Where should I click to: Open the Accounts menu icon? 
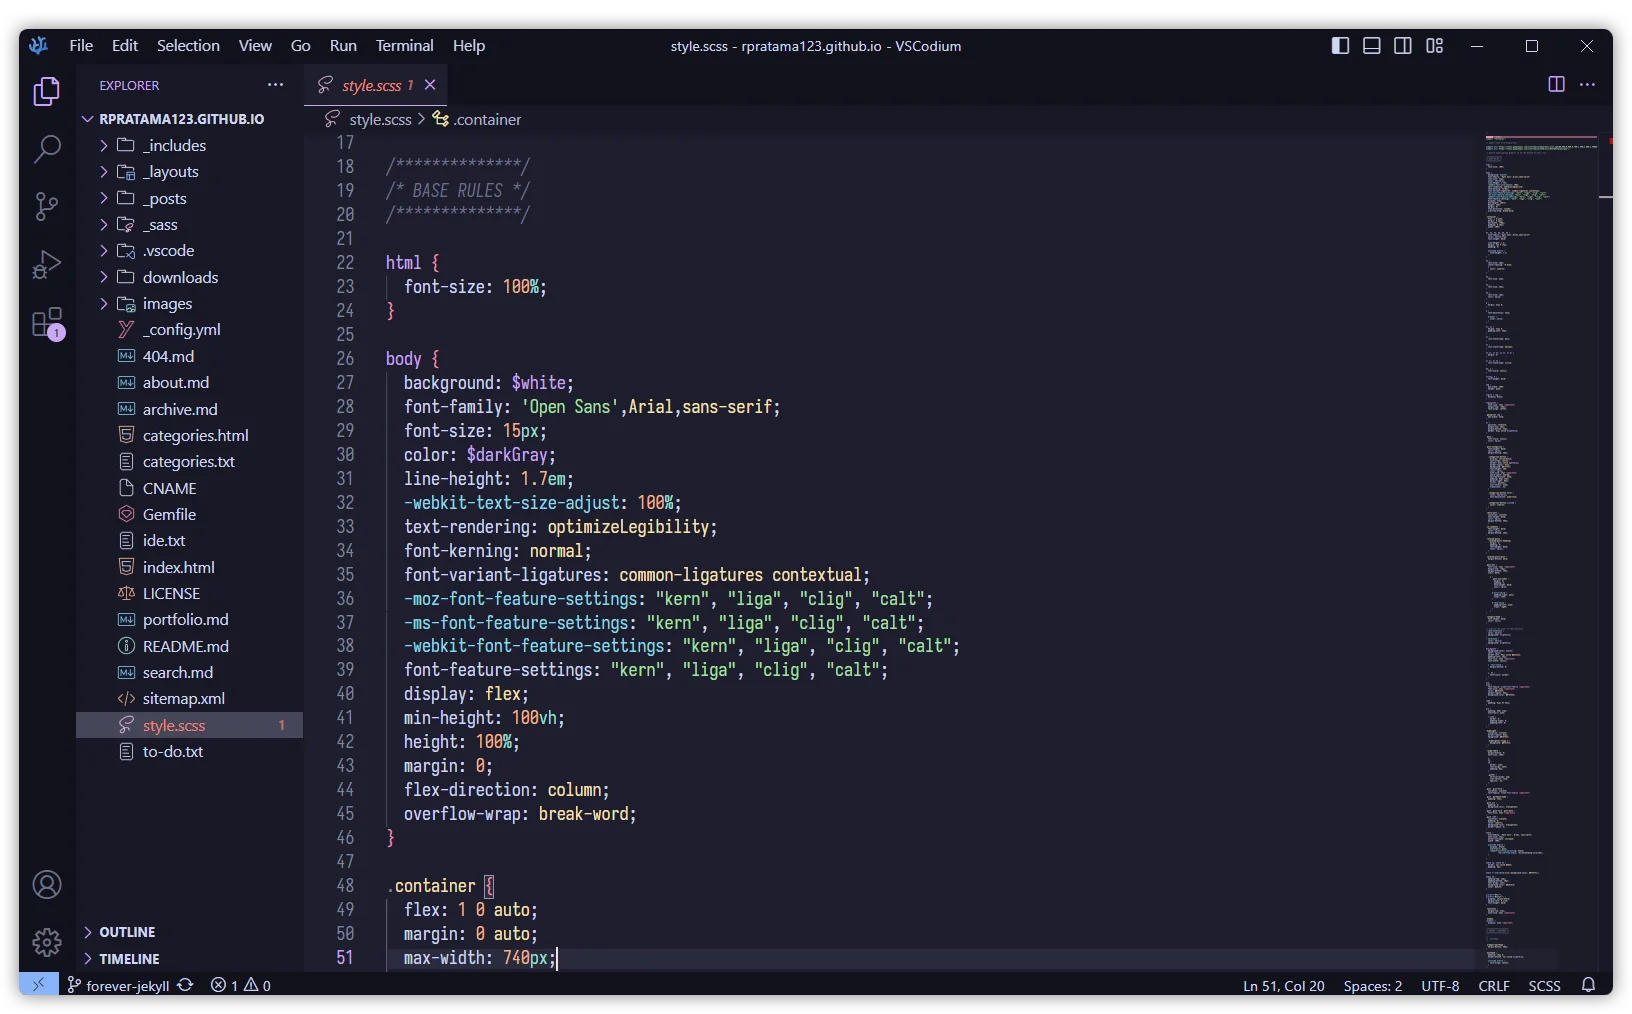[x=47, y=885]
